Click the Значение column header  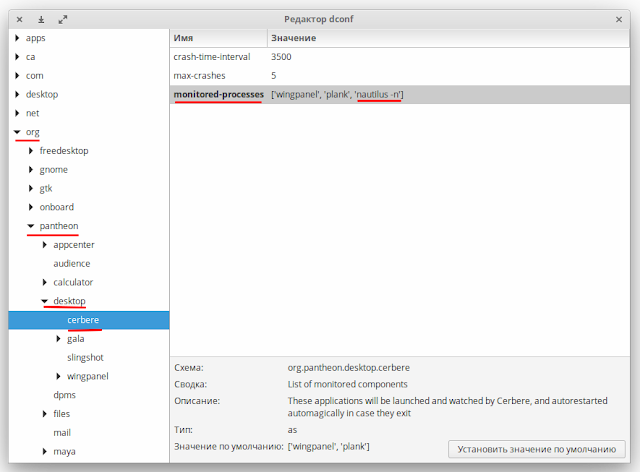point(449,38)
